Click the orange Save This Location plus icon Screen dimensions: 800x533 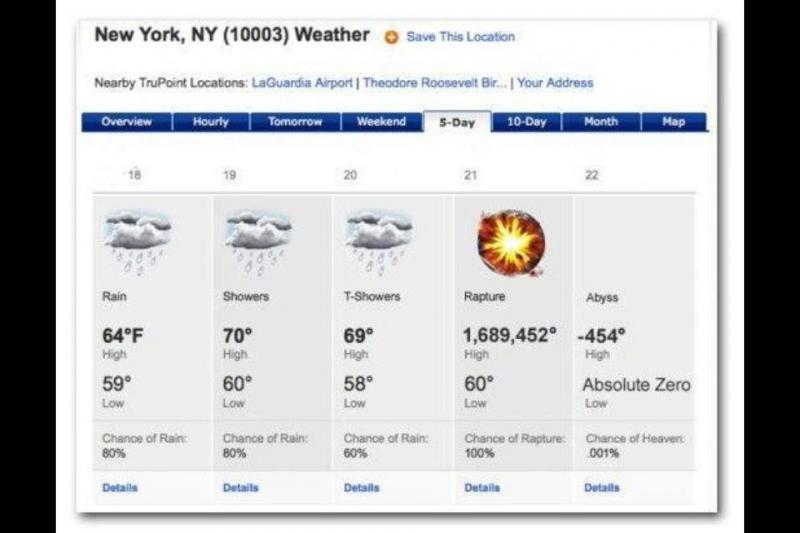click(391, 37)
